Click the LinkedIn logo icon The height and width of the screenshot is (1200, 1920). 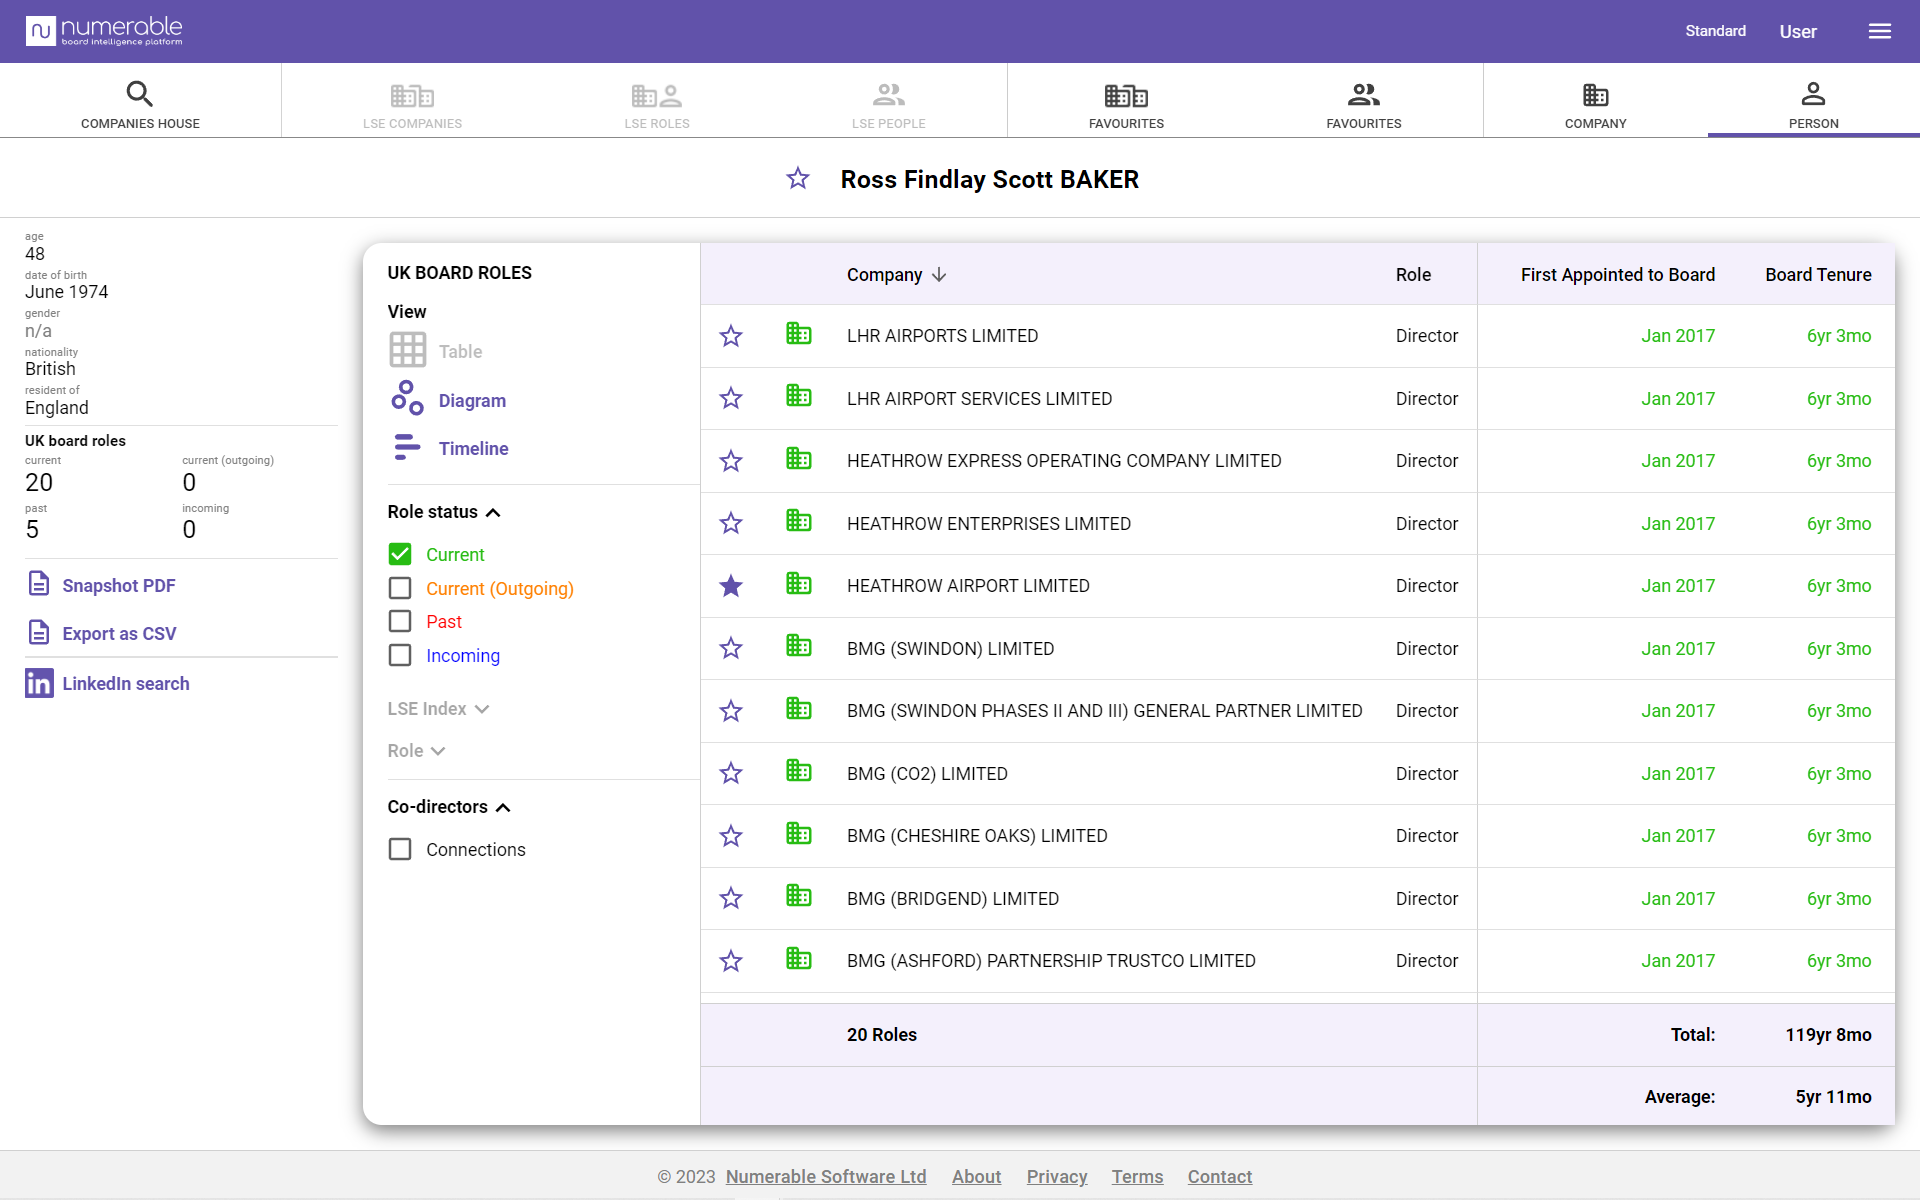pyautogui.click(x=39, y=683)
